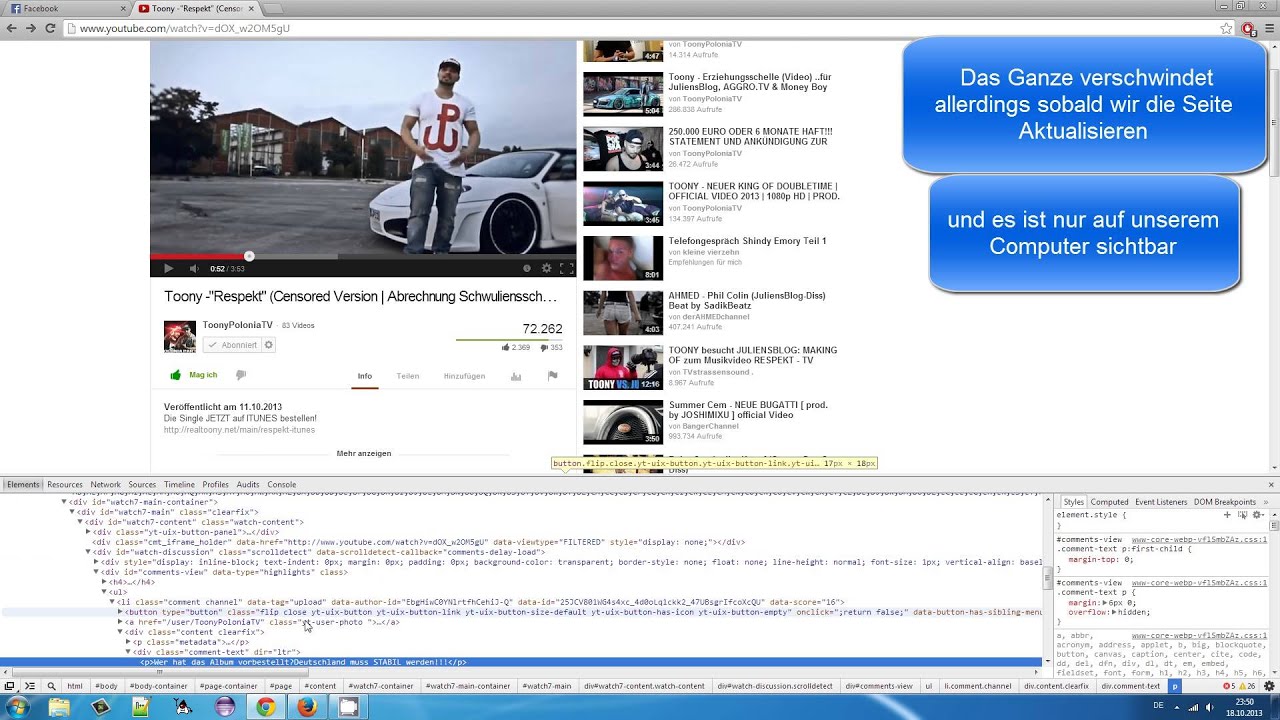Click the green thumbs-up like icon
The image size is (1280, 720).
176,375
